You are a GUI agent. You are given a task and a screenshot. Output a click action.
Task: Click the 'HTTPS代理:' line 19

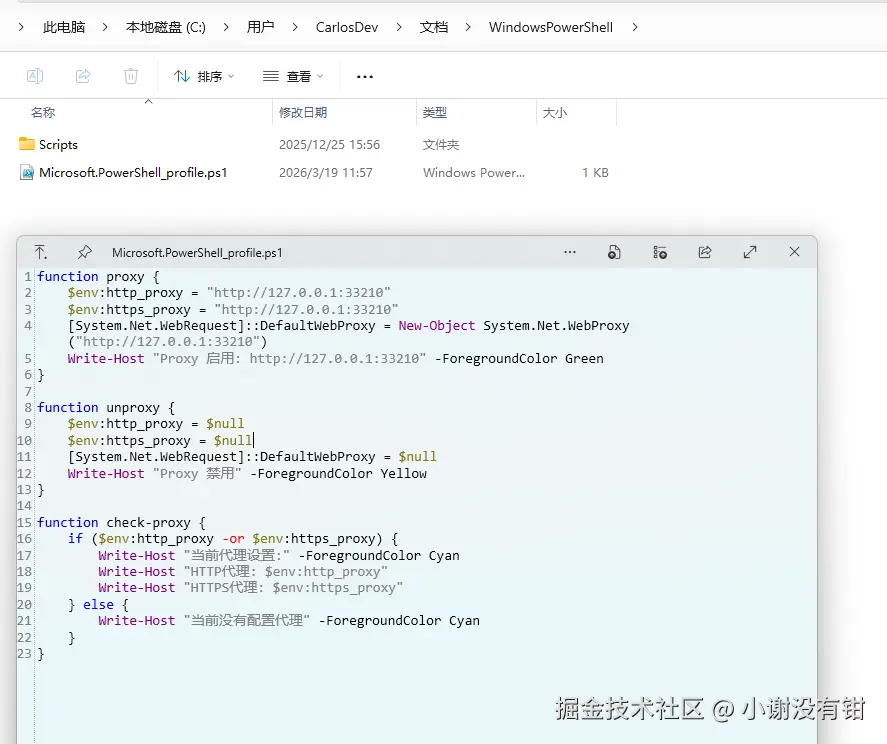click(x=250, y=588)
